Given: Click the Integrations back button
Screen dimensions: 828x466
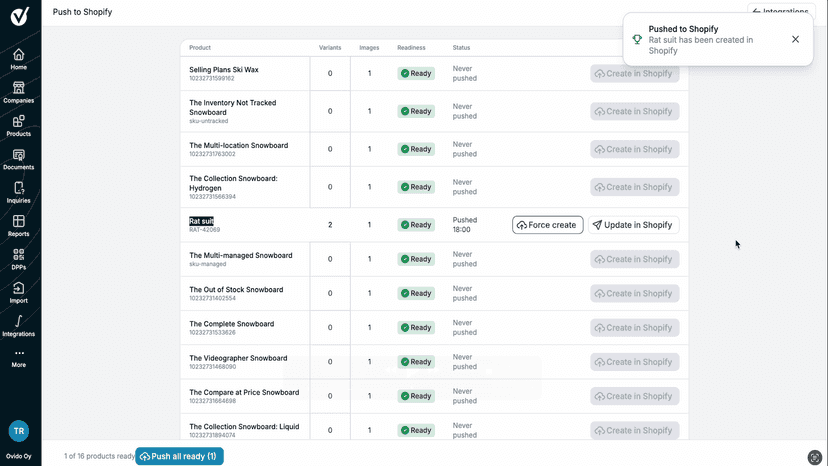Looking at the screenshot, I should click(x=781, y=11).
